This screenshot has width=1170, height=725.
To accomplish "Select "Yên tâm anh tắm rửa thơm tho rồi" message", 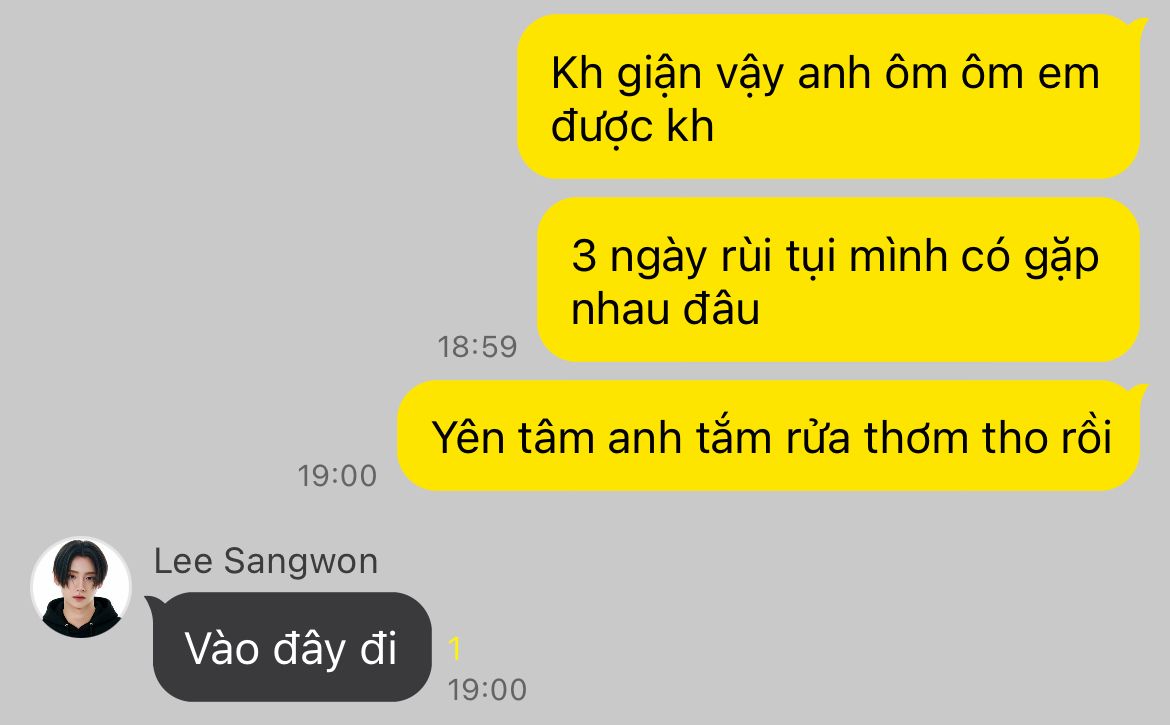I will point(769,436).
